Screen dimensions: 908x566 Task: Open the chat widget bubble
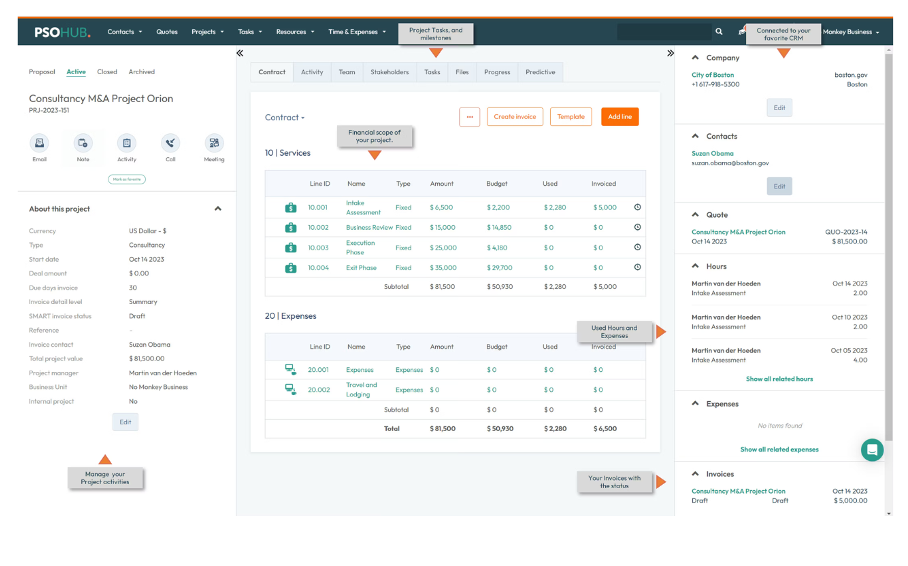click(872, 450)
